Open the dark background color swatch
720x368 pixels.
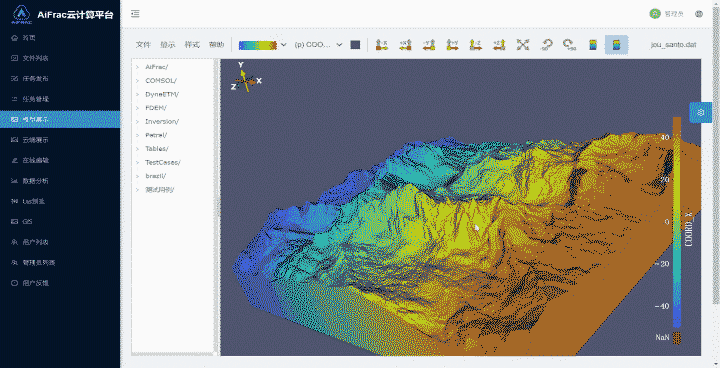tap(355, 45)
